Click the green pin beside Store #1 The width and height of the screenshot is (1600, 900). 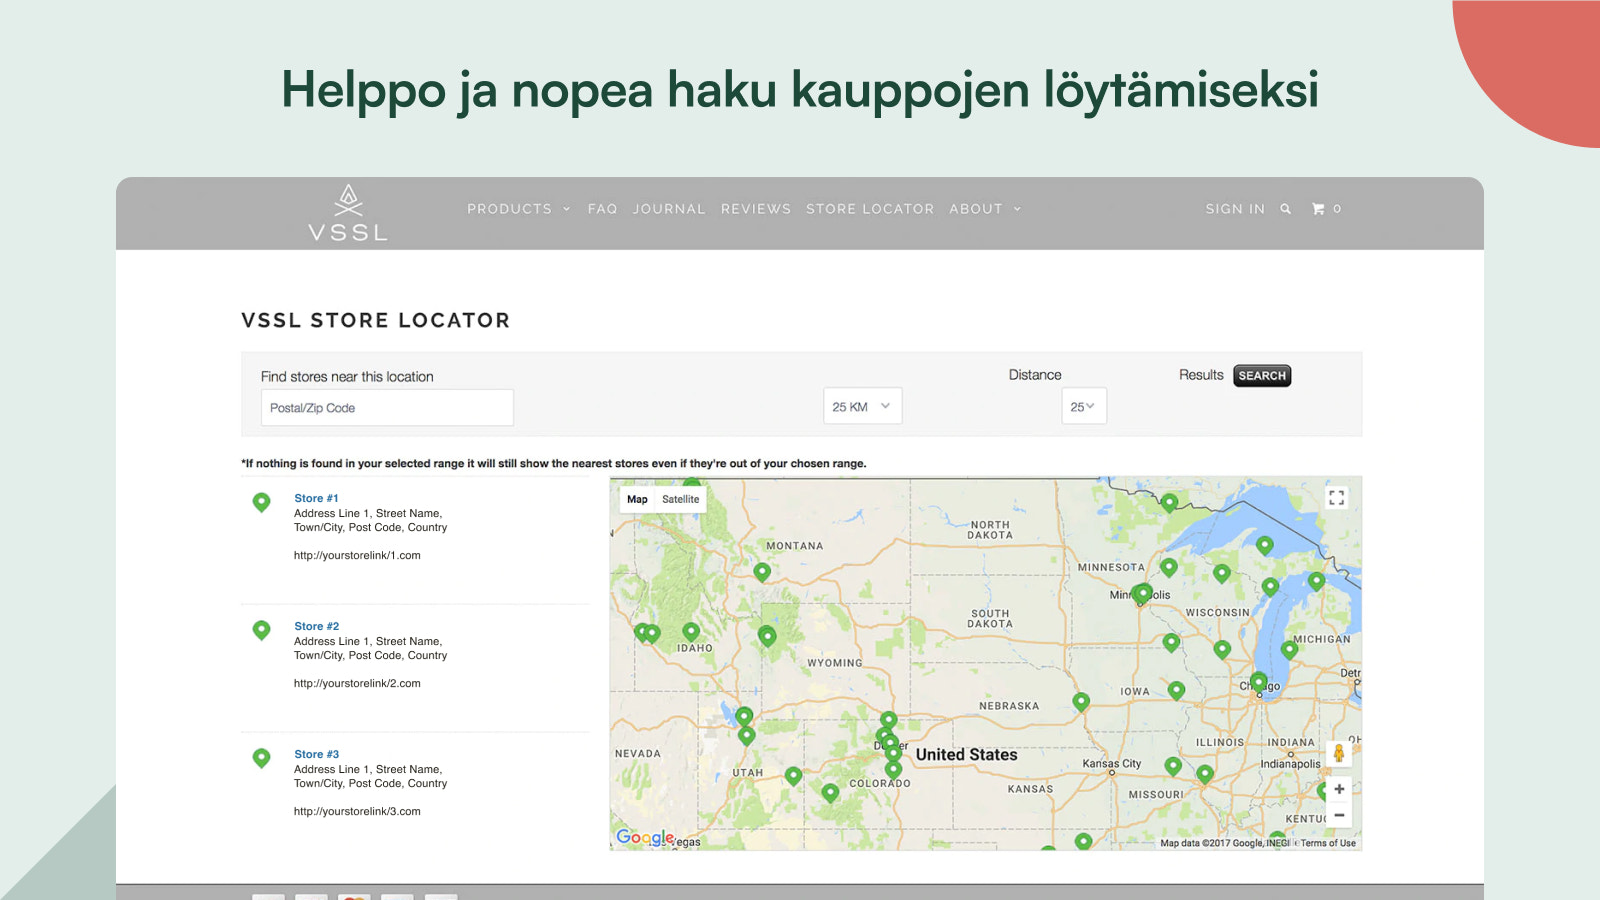point(261,502)
